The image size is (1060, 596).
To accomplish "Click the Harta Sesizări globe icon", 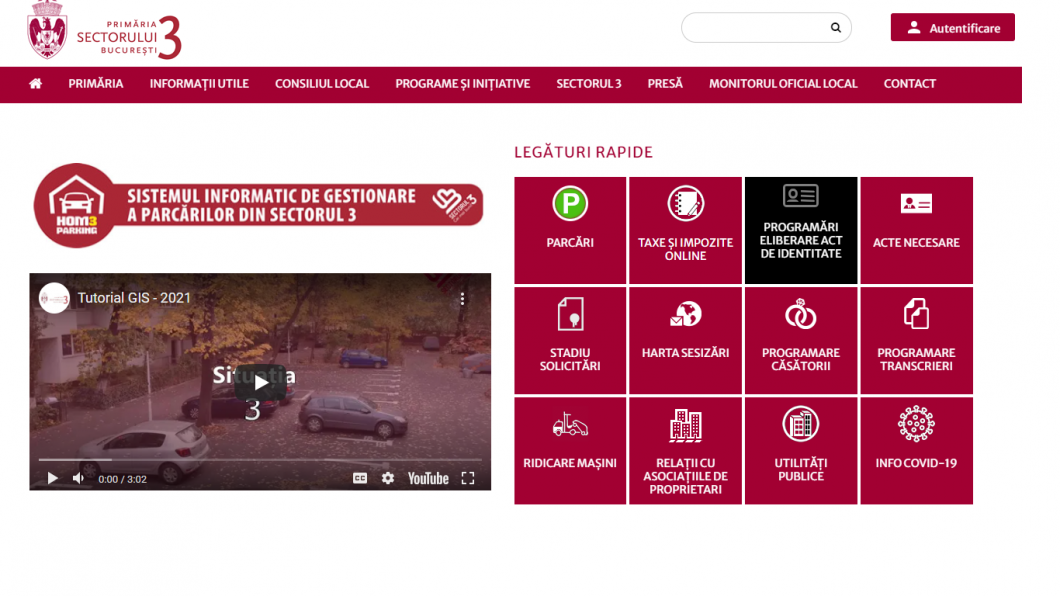I will (685, 313).
